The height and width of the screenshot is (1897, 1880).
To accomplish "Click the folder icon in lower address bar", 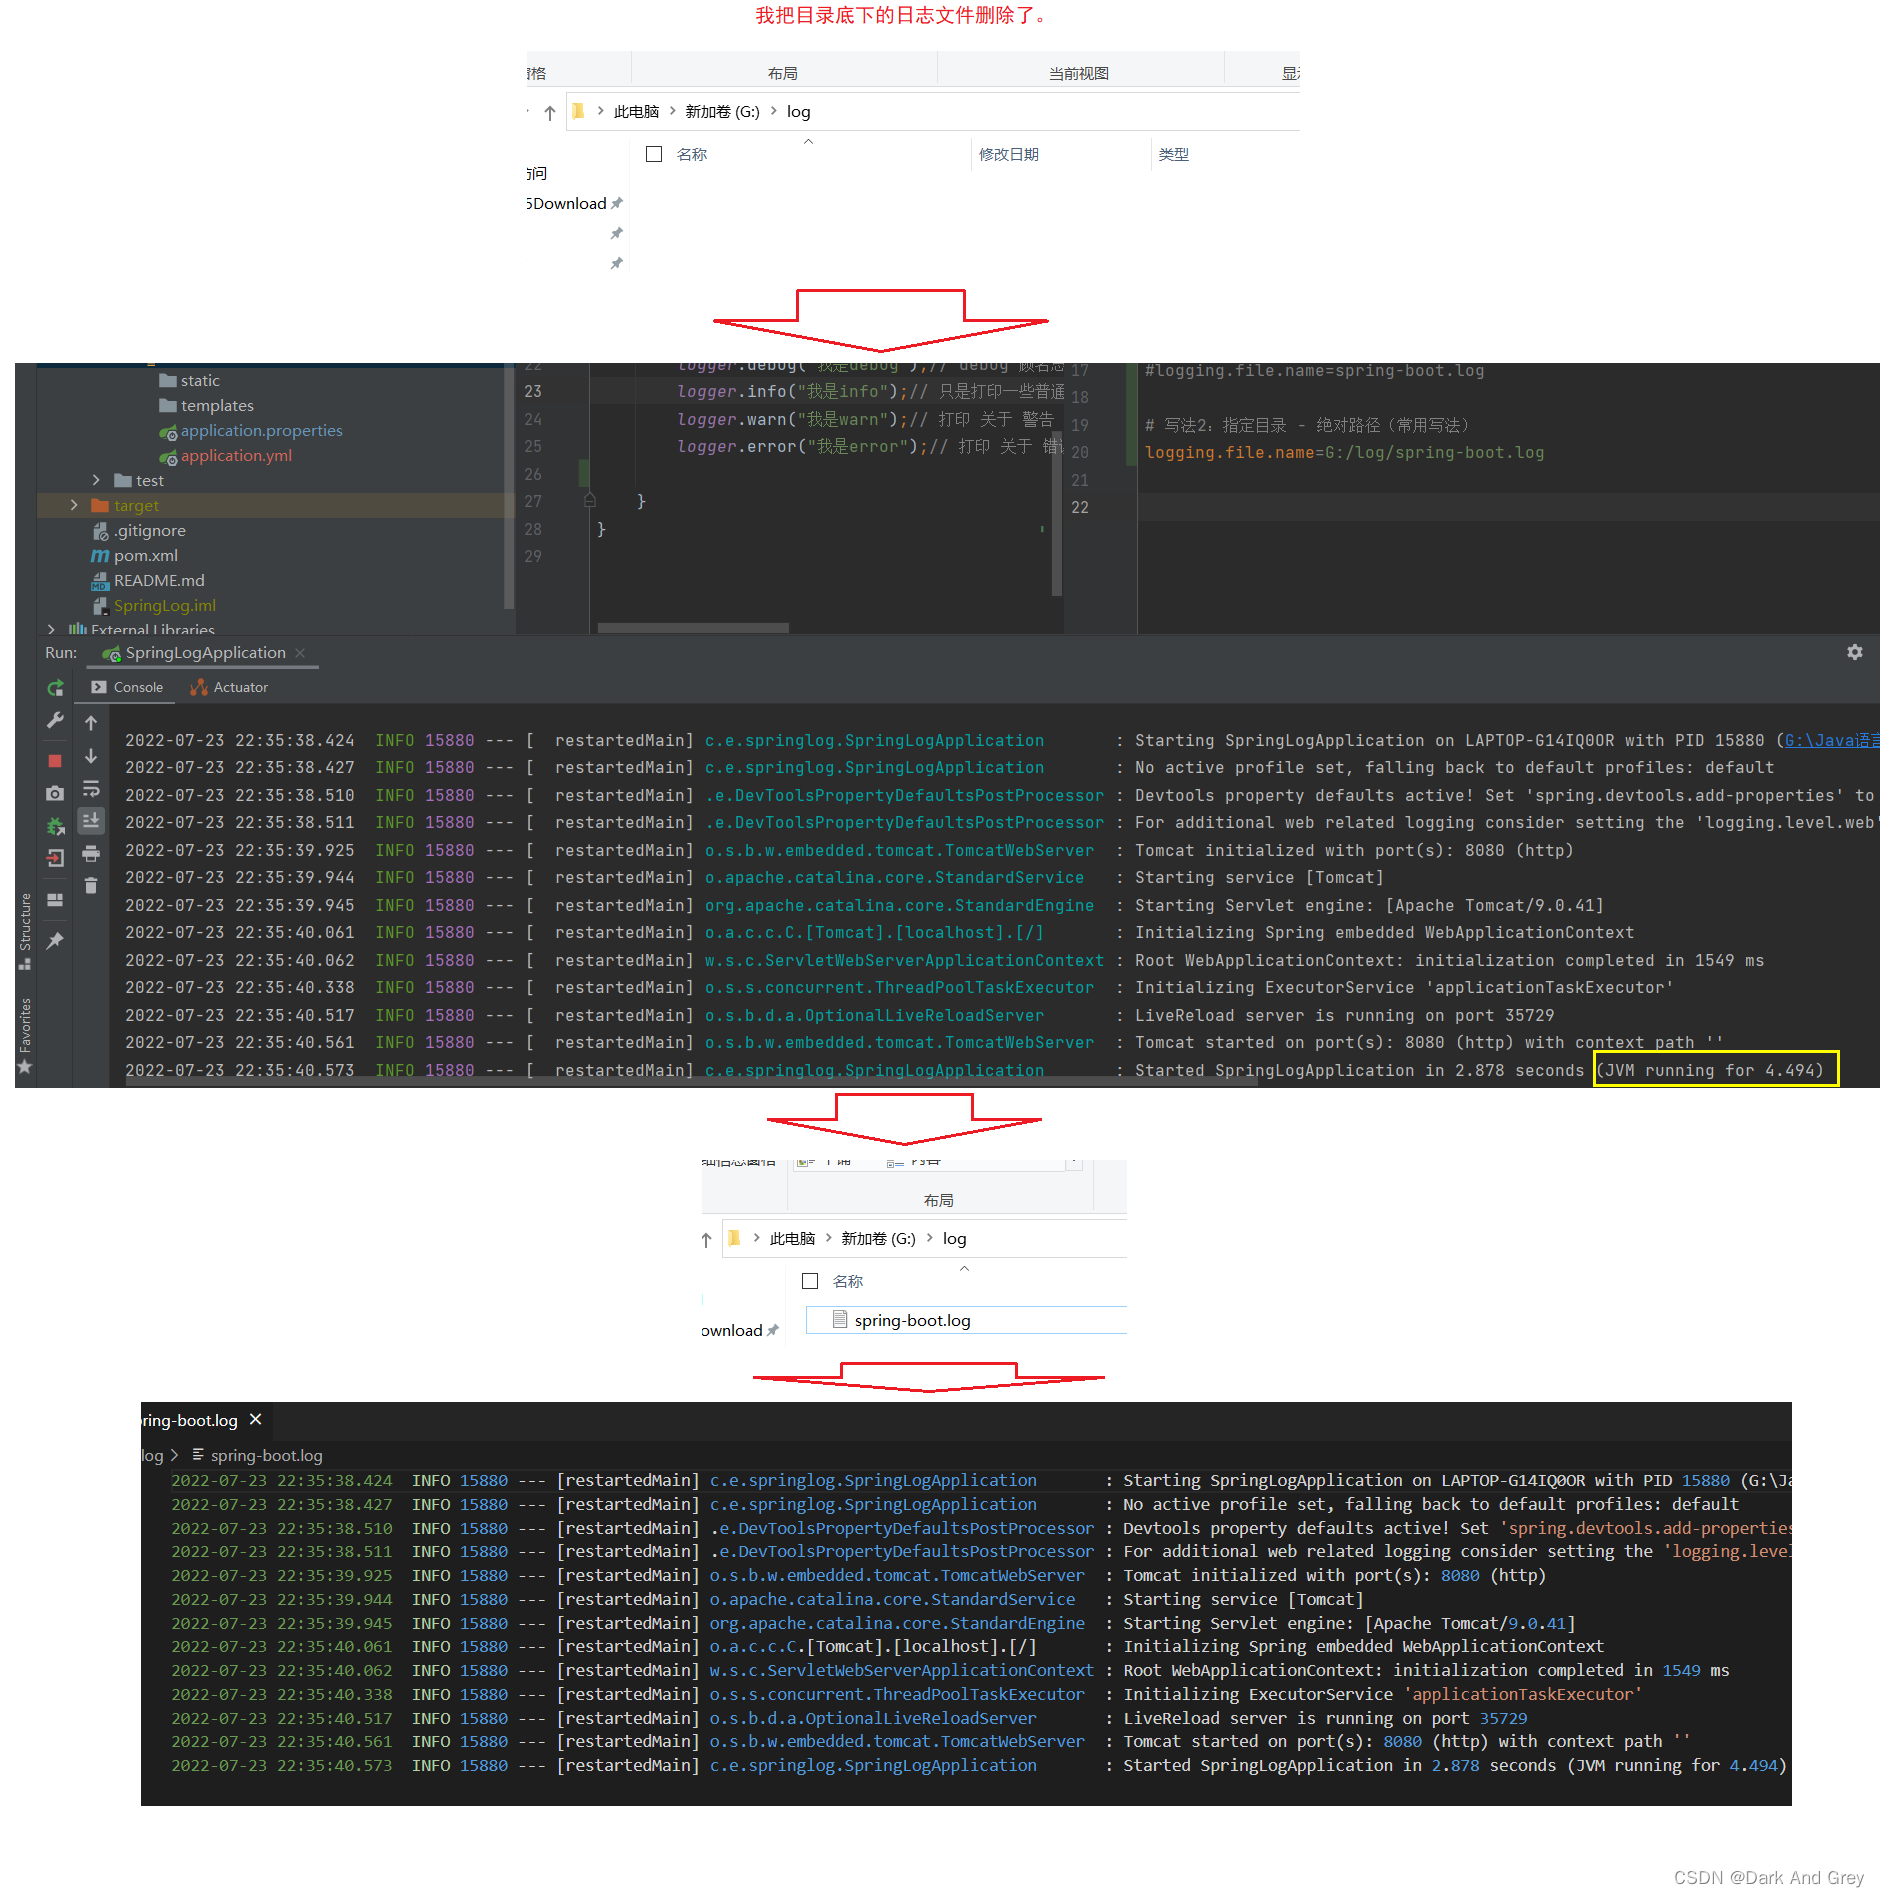I will (734, 1238).
